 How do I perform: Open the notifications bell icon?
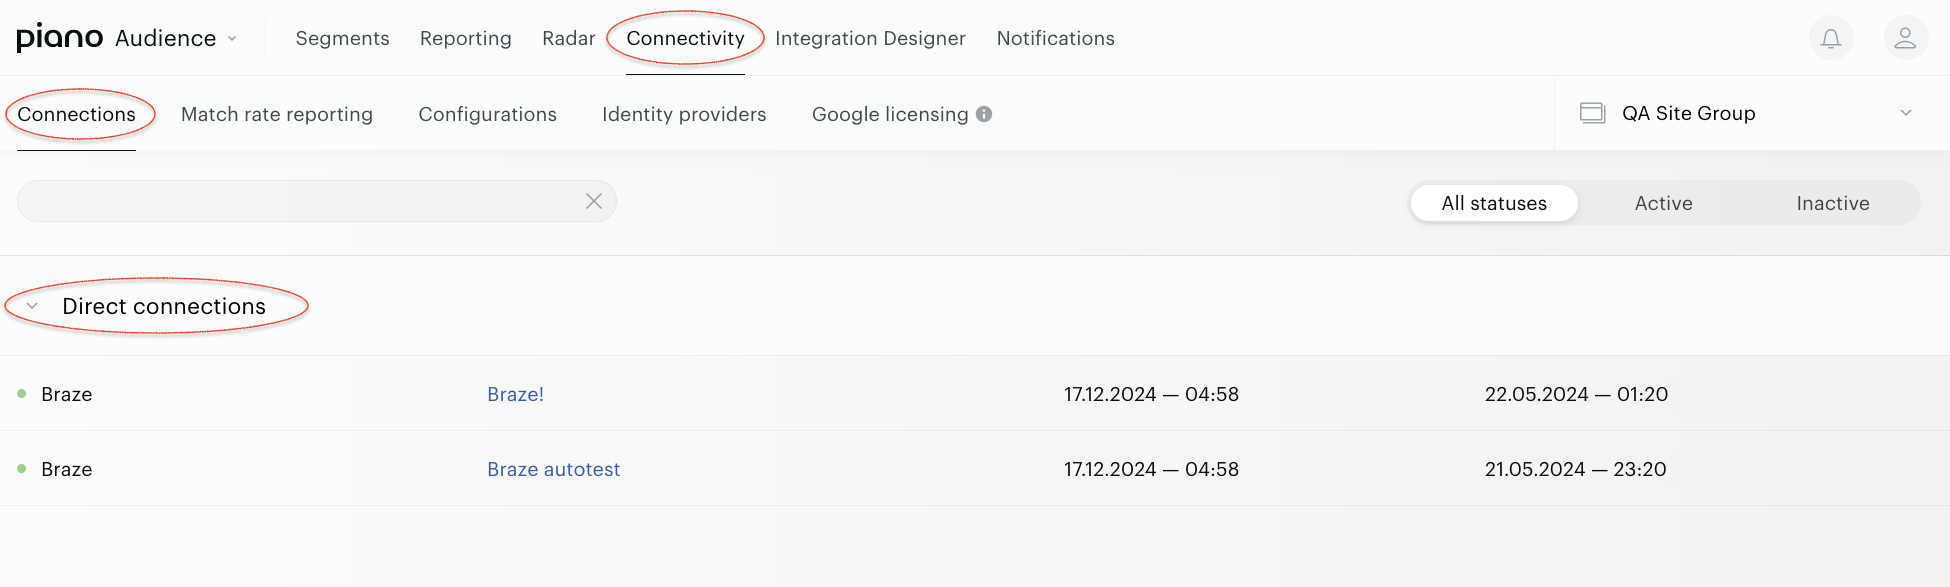pos(1831,39)
